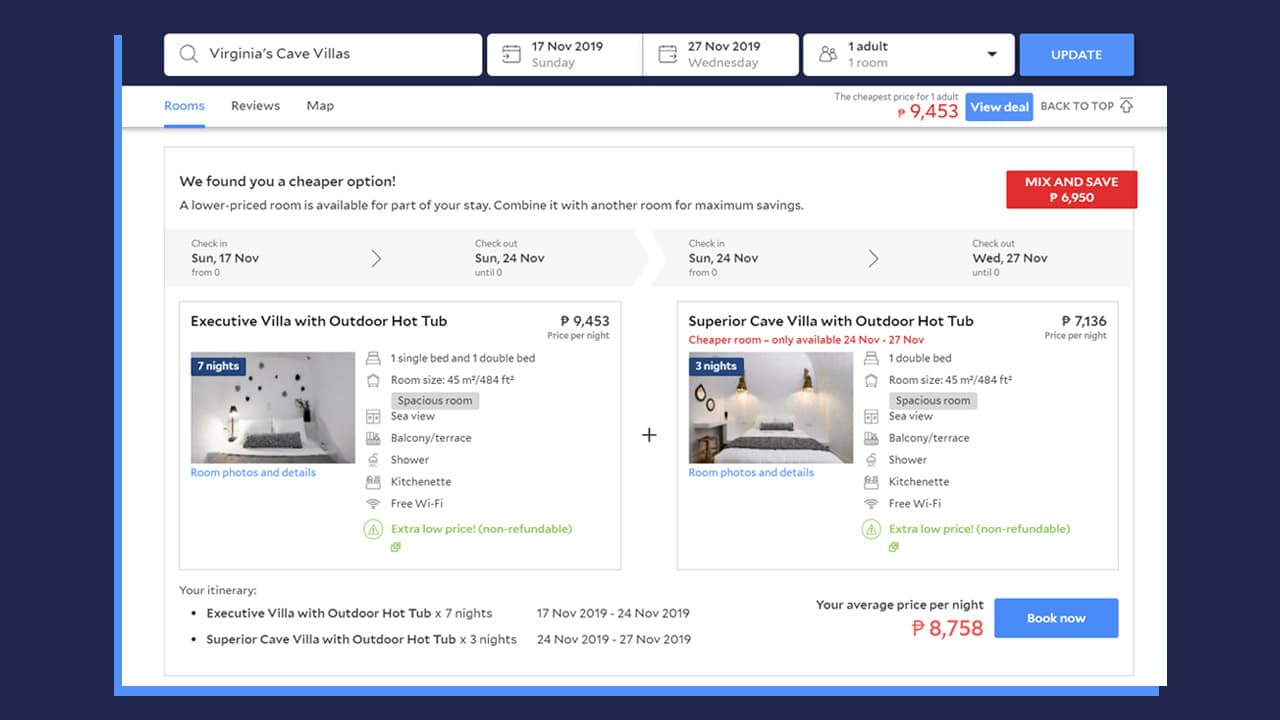Switch to the Reviews tab
The width and height of the screenshot is (1280, 720).
click(255, 106)
